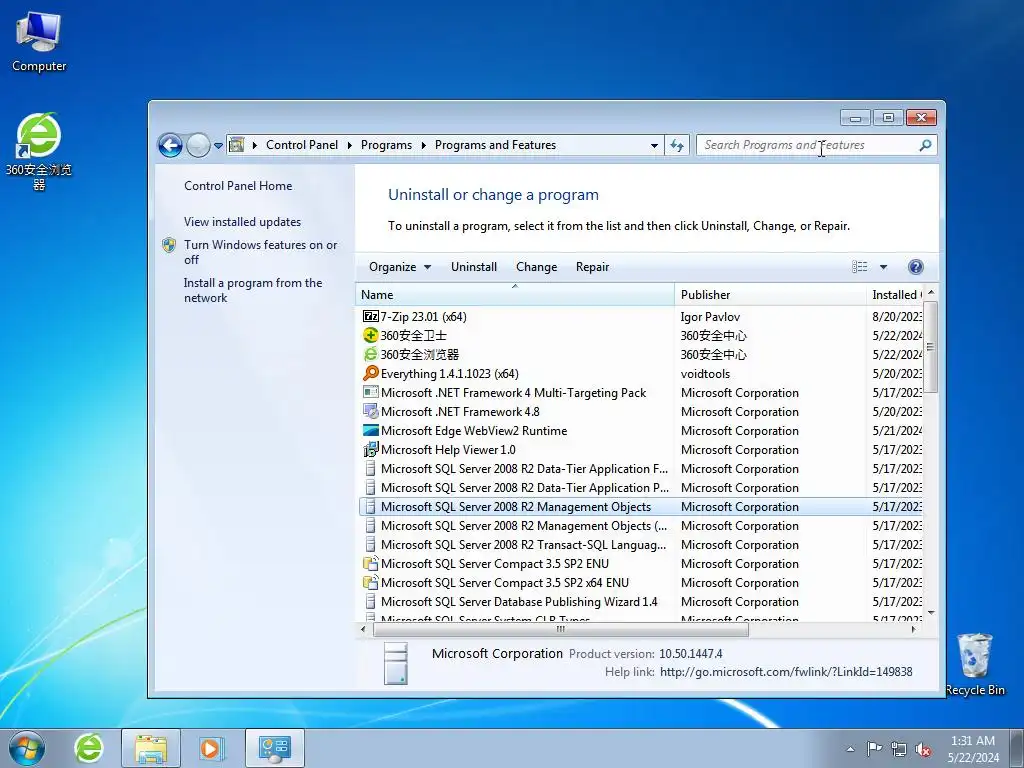
Task: Click the Everything magnifier program icon
Action: point(370,373)
